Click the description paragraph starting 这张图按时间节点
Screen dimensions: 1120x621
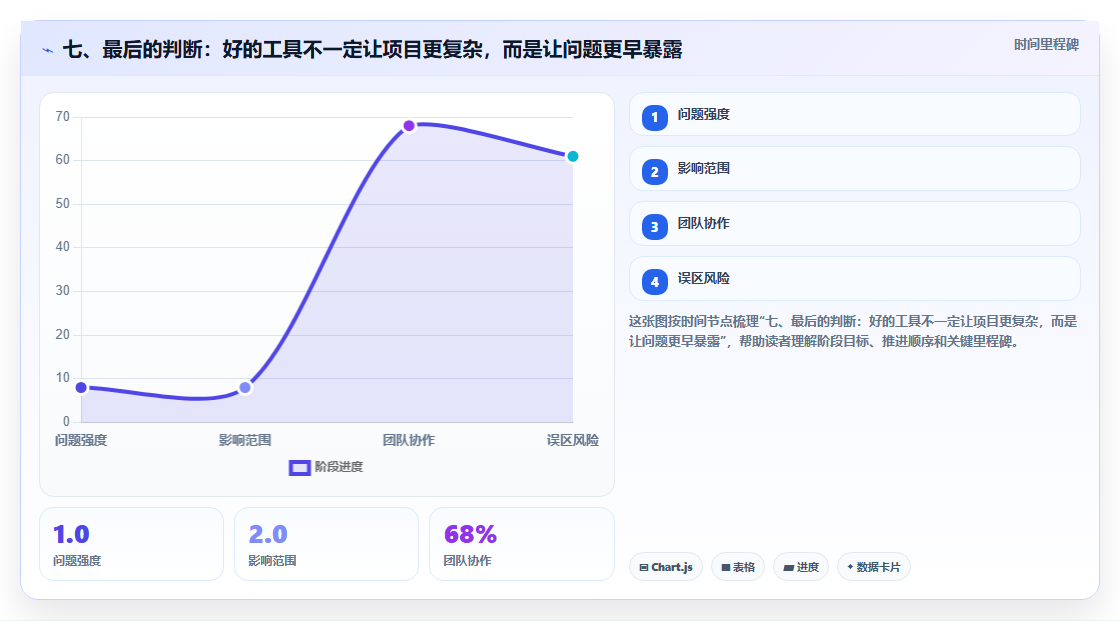853,332
